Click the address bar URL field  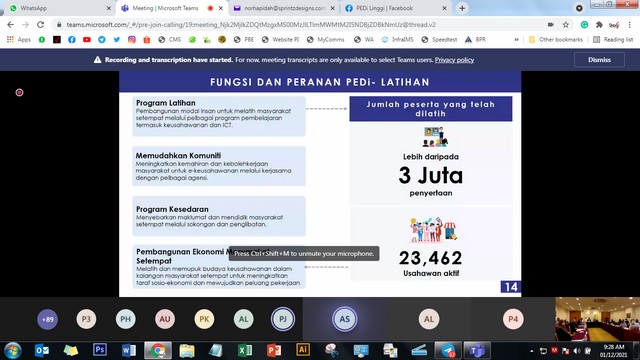302,25
